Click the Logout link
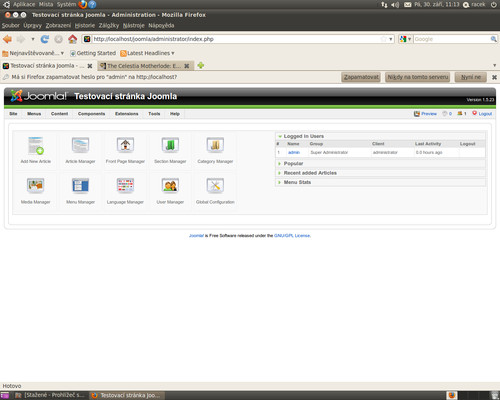The height and width of the screenshot is (400, 500). [x=485, y=114]
